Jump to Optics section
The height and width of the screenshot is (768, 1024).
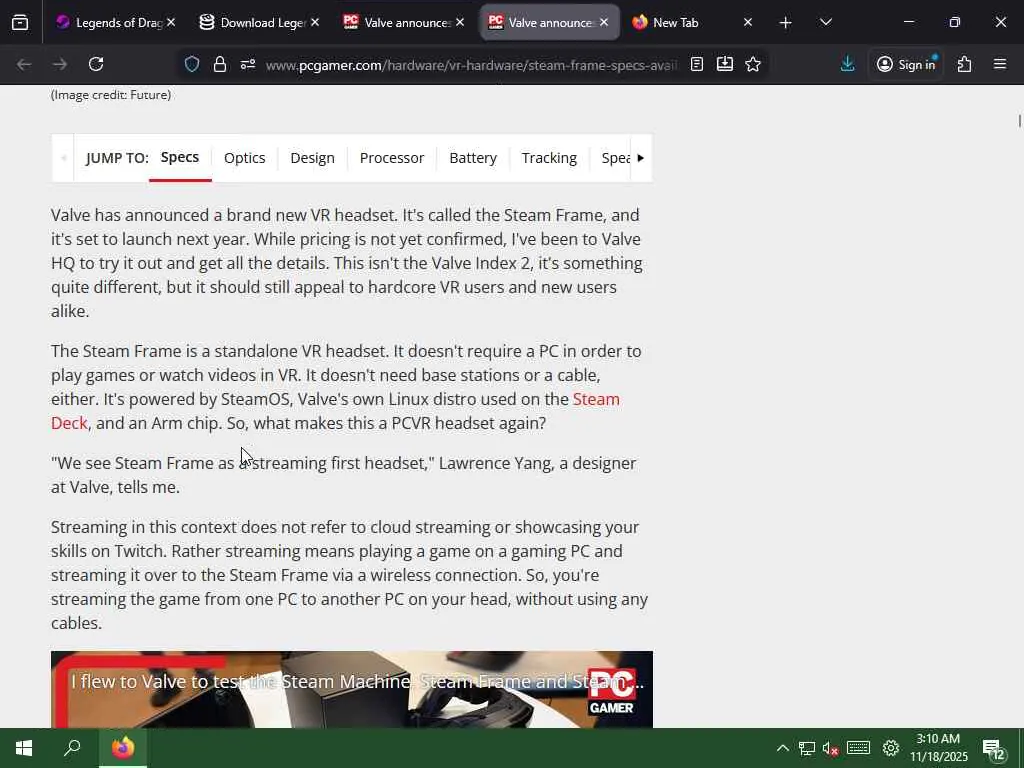tap(244, 158)
